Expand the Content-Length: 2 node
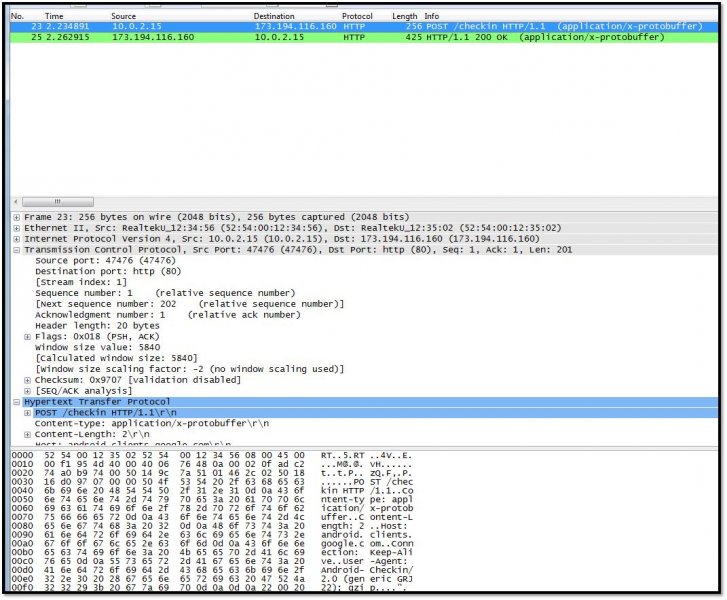 [x=27, y=434]
